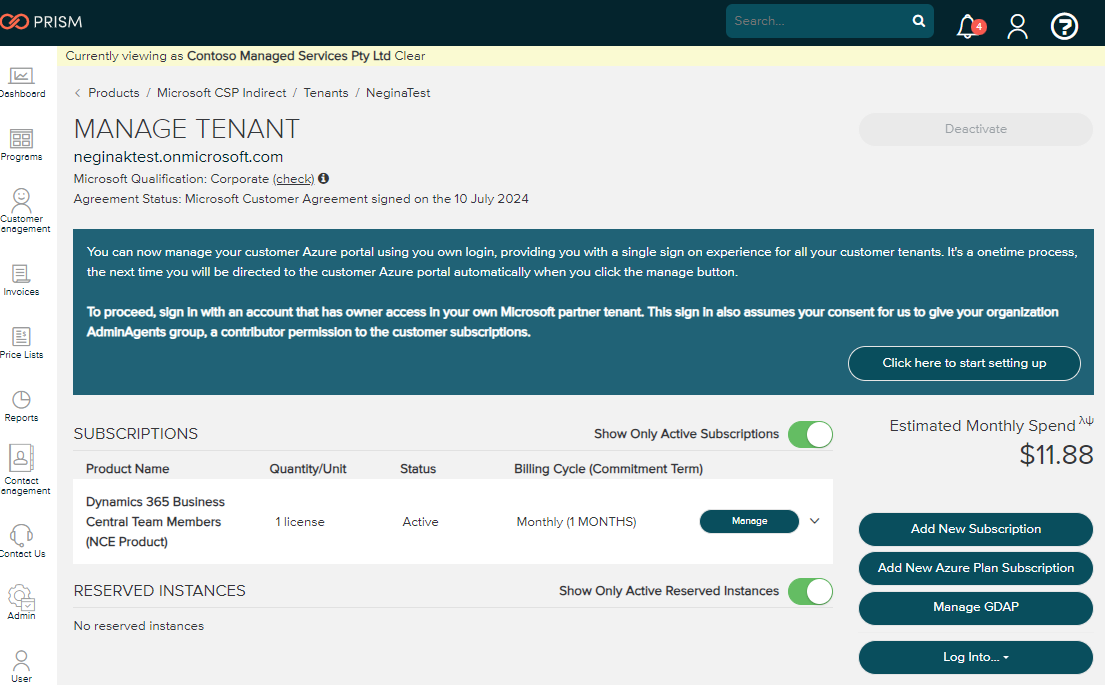Open Invoices in the sidebar
The height and width of the screenshot is (685, 1105).
point(21,280)
